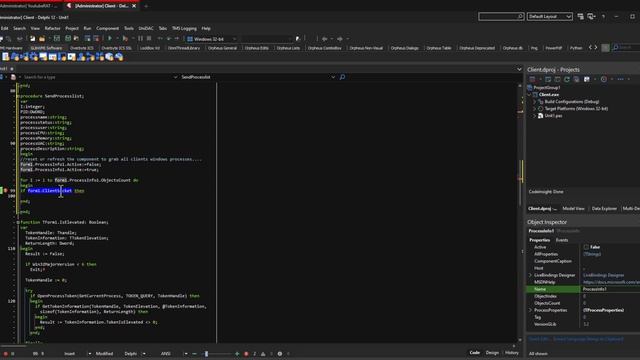Open the Refactor menu
The width and height of the screenshot is (640, 360).
(x=52, y=28)
